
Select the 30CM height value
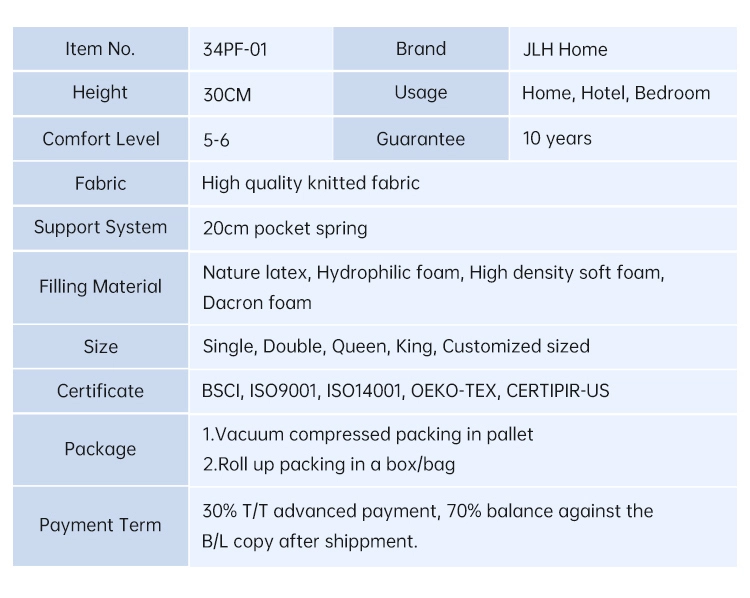coord(227,95)
